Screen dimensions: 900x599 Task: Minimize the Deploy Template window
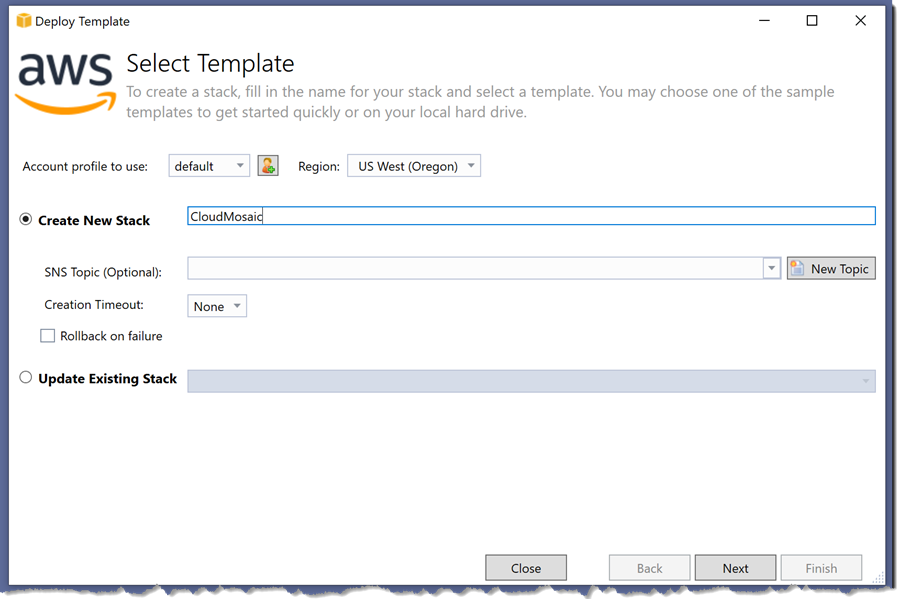(764, 21)
